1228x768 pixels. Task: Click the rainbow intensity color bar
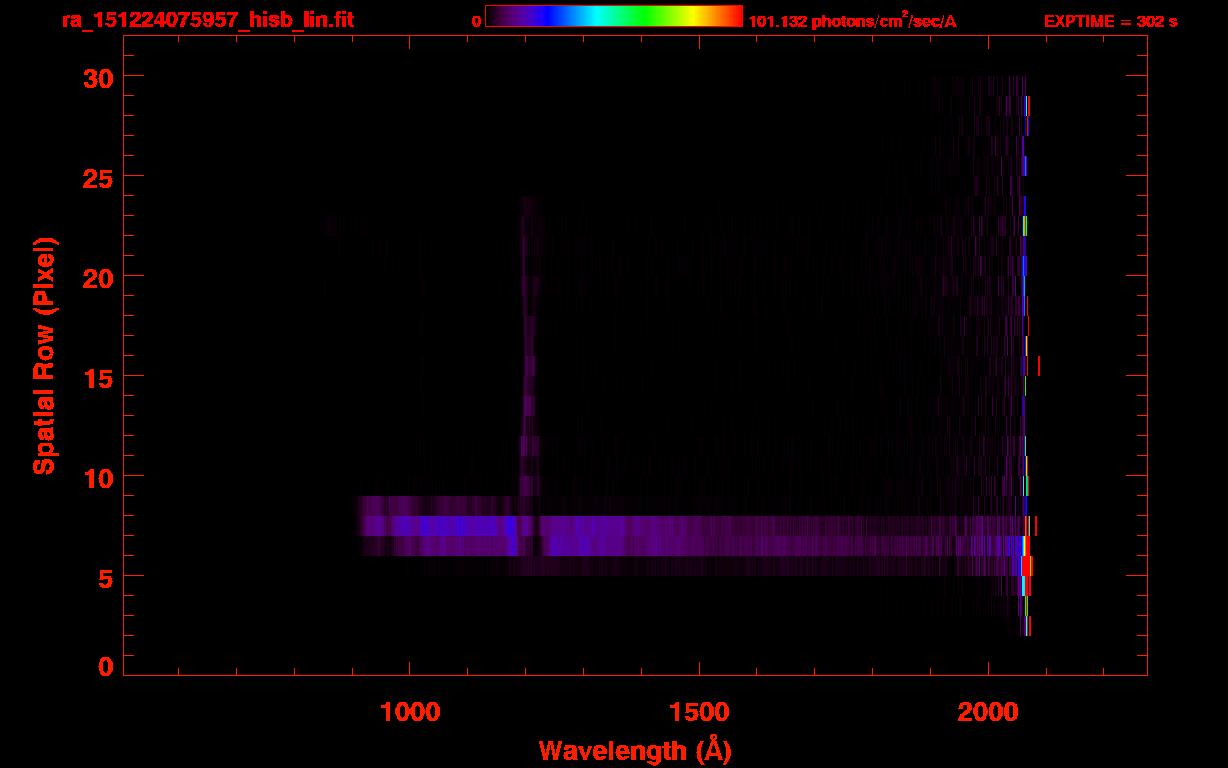coord(614,16)
